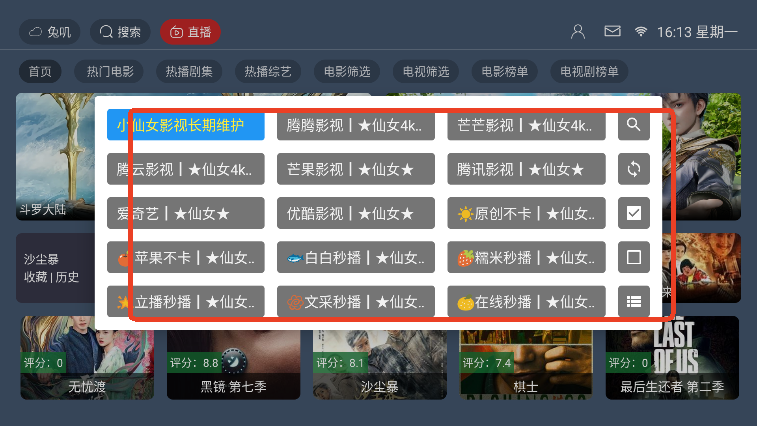Open 直播 live button
Screen dimensions: 757x426
point(190,32)
